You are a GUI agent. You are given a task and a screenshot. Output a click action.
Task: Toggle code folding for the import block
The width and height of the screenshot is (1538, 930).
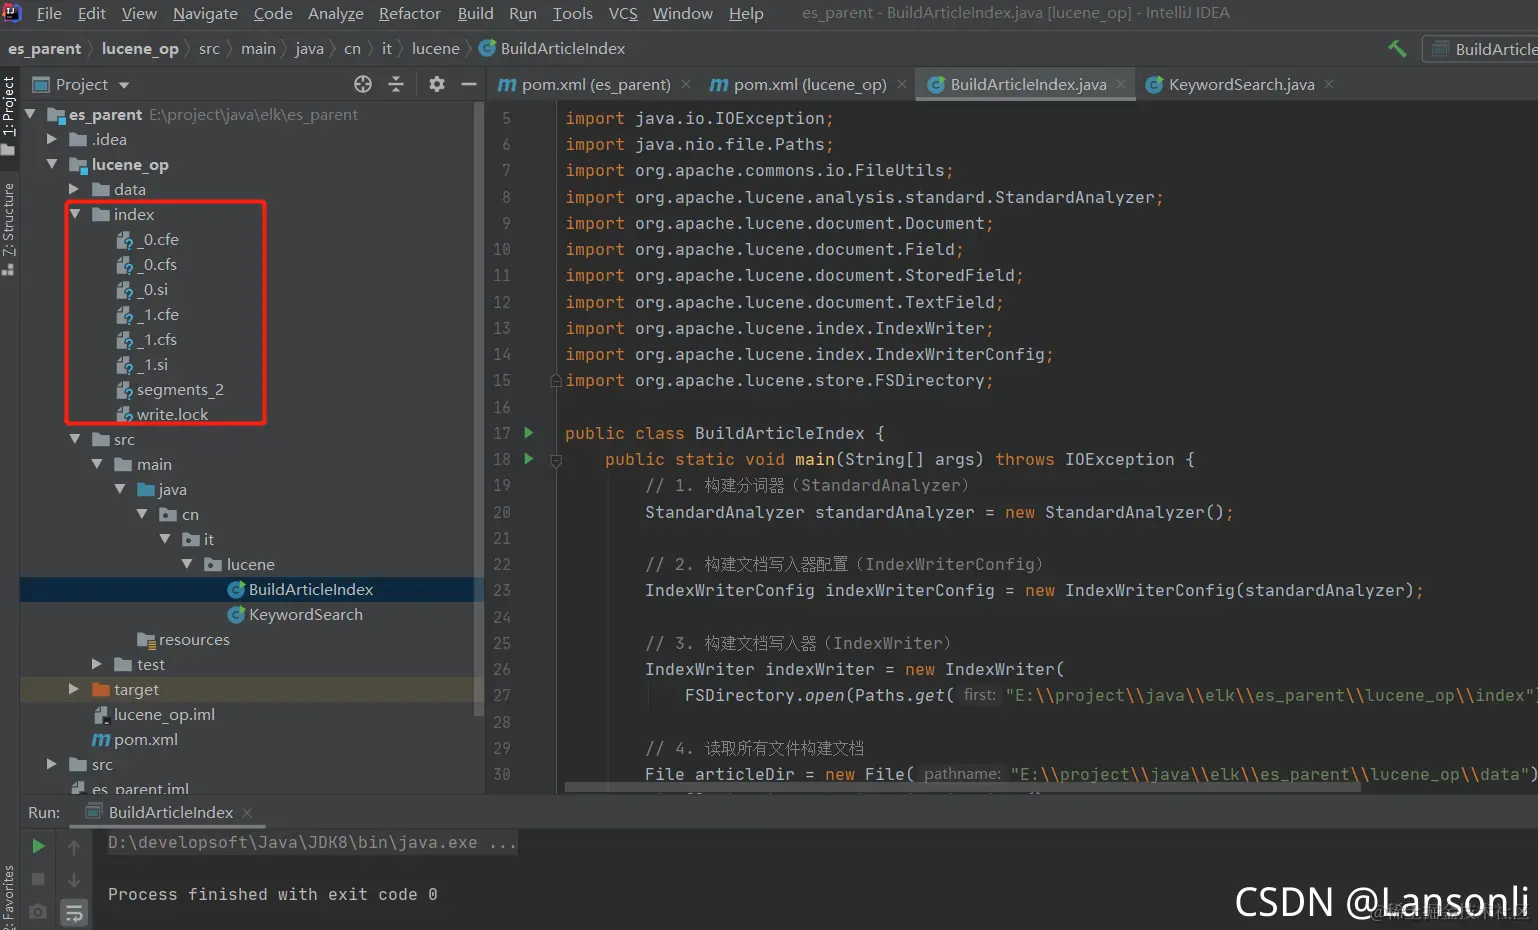pos(556,381)
